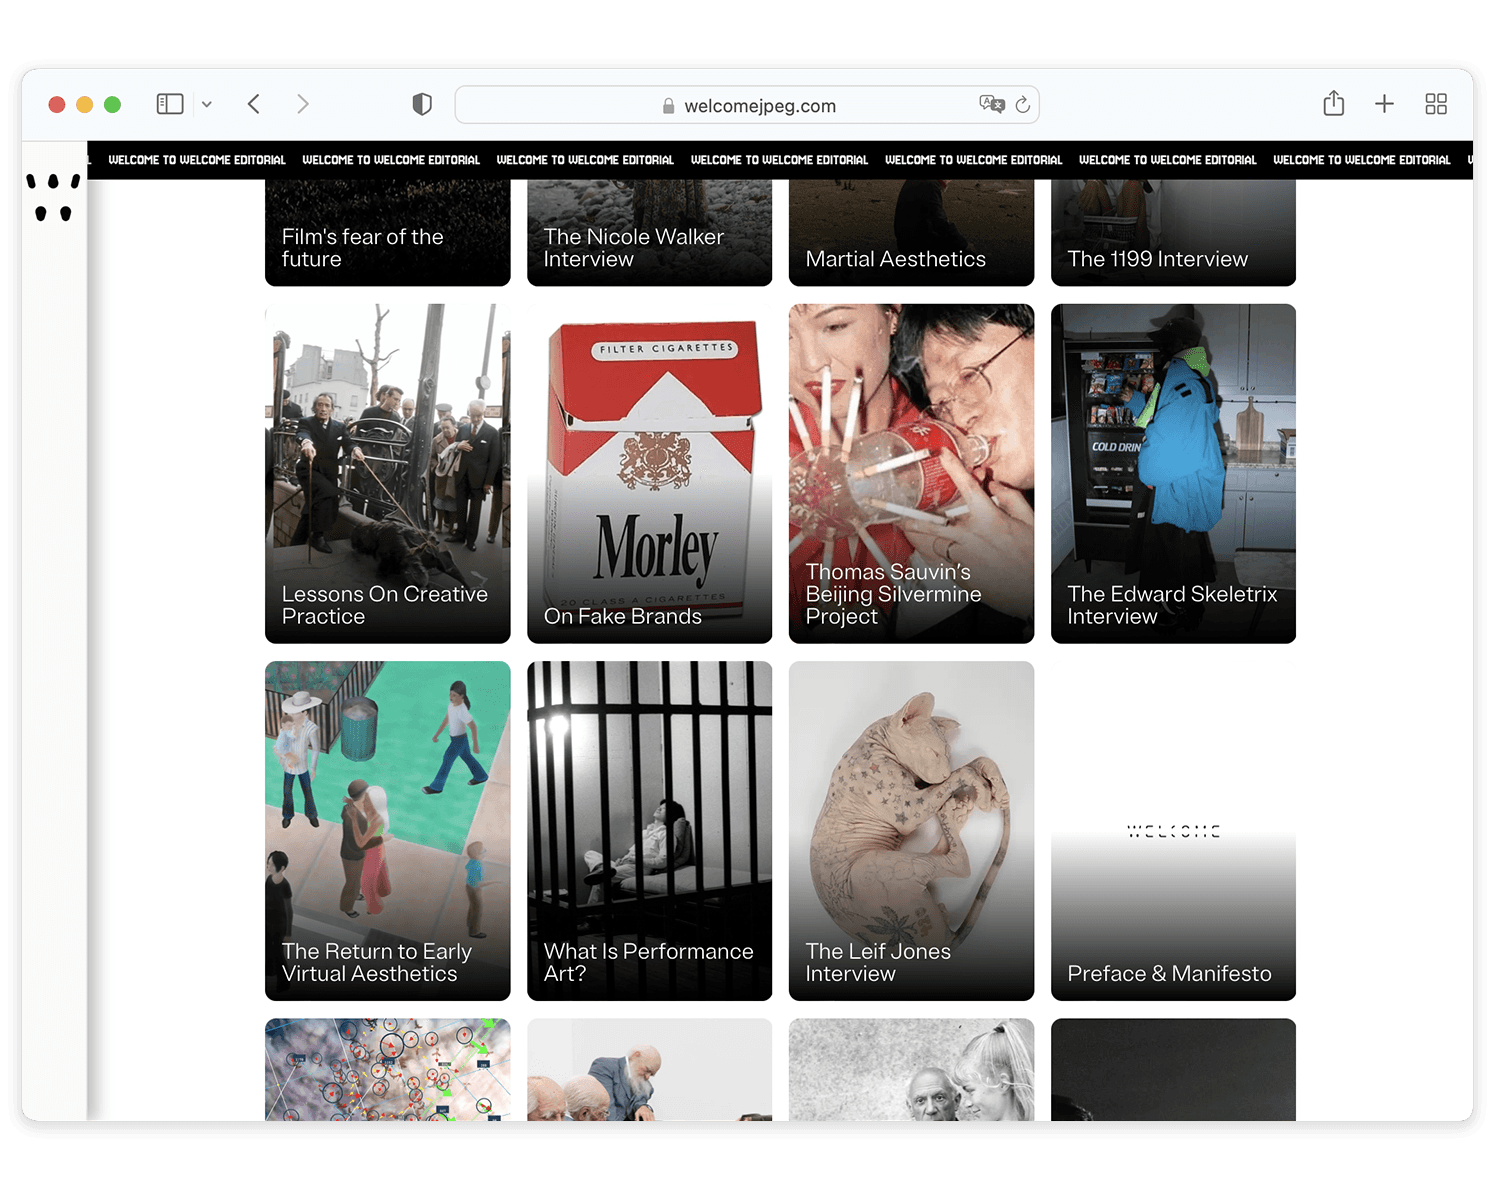
Task: Click the Welcome Editorial marquee banner
Action: point(780,160)
